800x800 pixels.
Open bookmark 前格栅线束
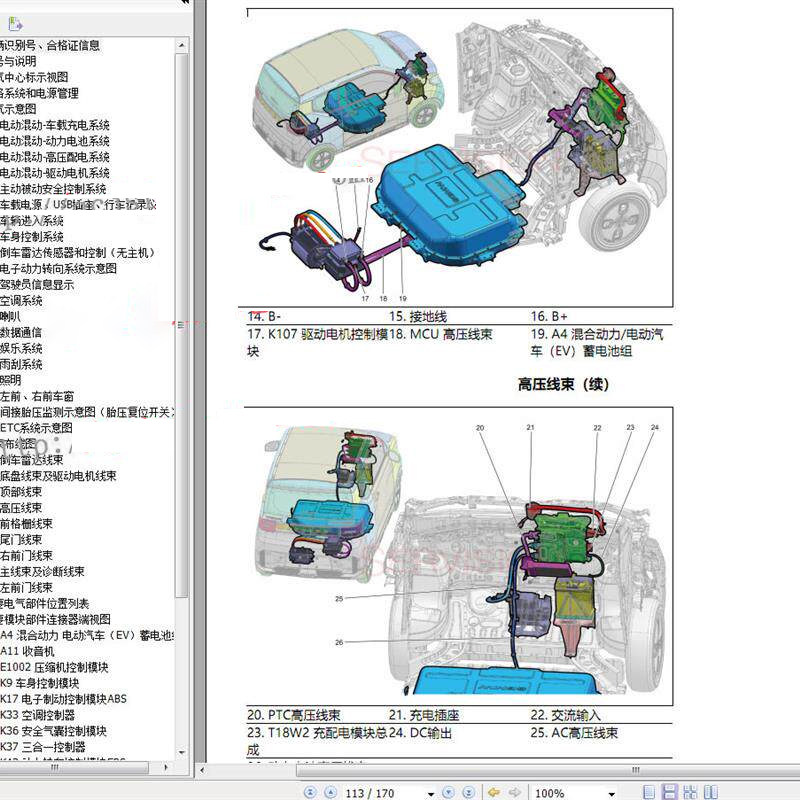click(x=27, y=523)
